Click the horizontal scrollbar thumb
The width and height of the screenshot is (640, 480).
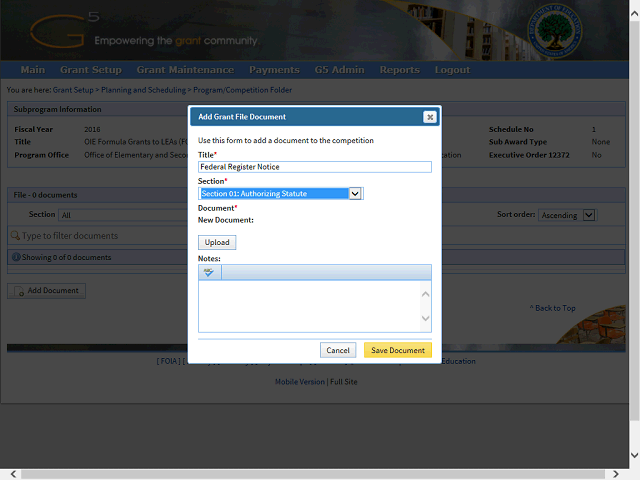(x=313, y=474)
